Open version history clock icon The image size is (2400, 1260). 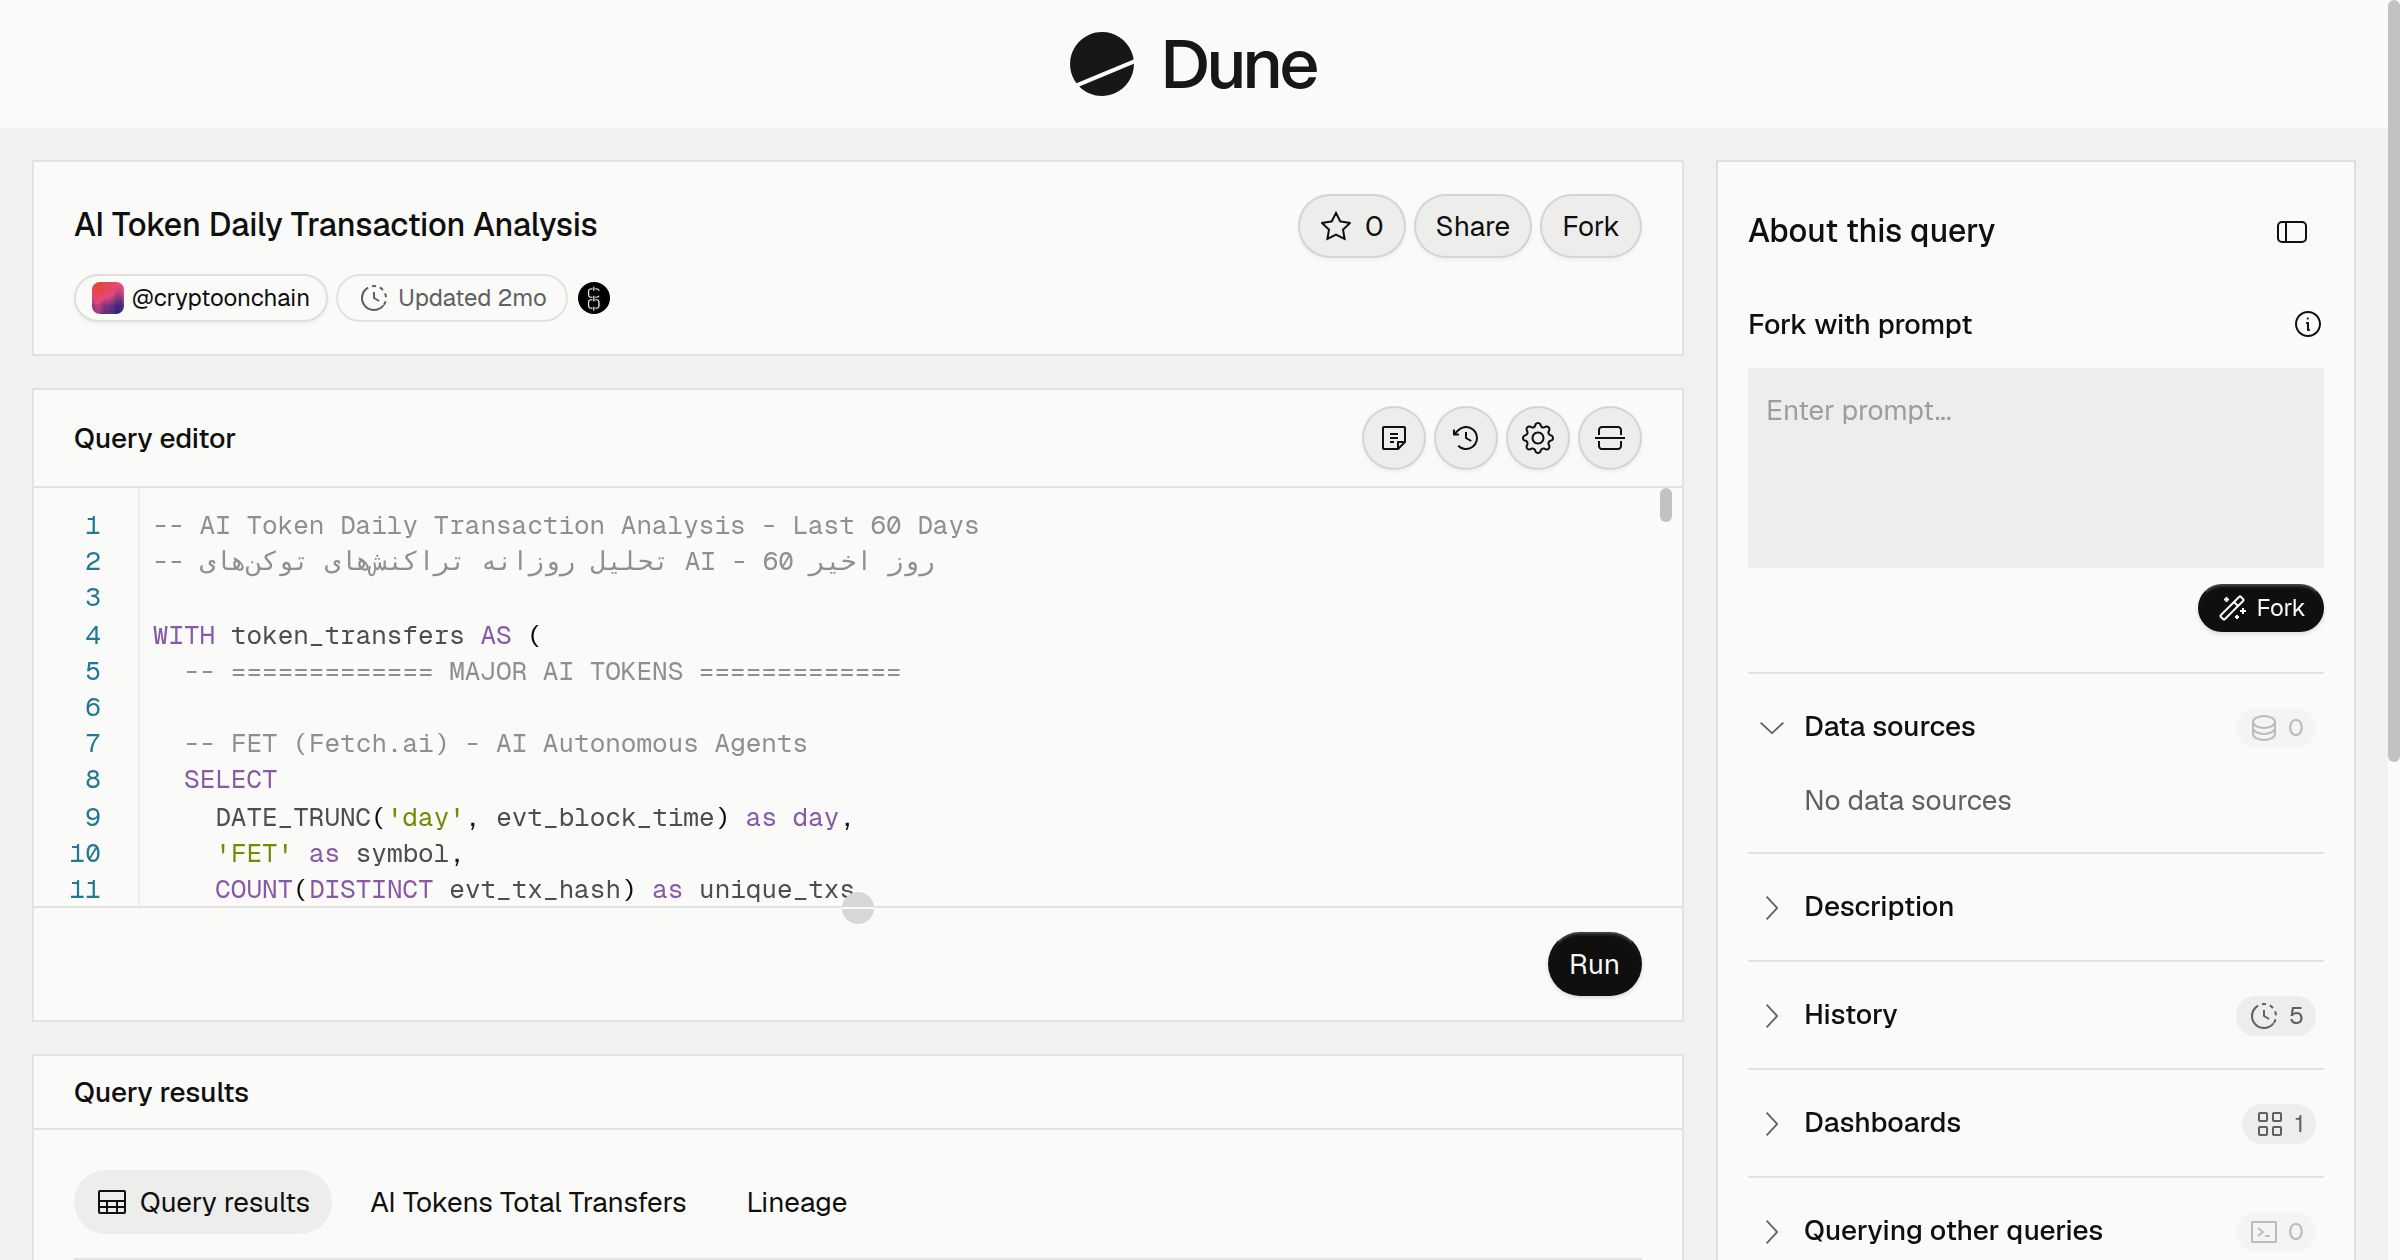pos(1465,438)
